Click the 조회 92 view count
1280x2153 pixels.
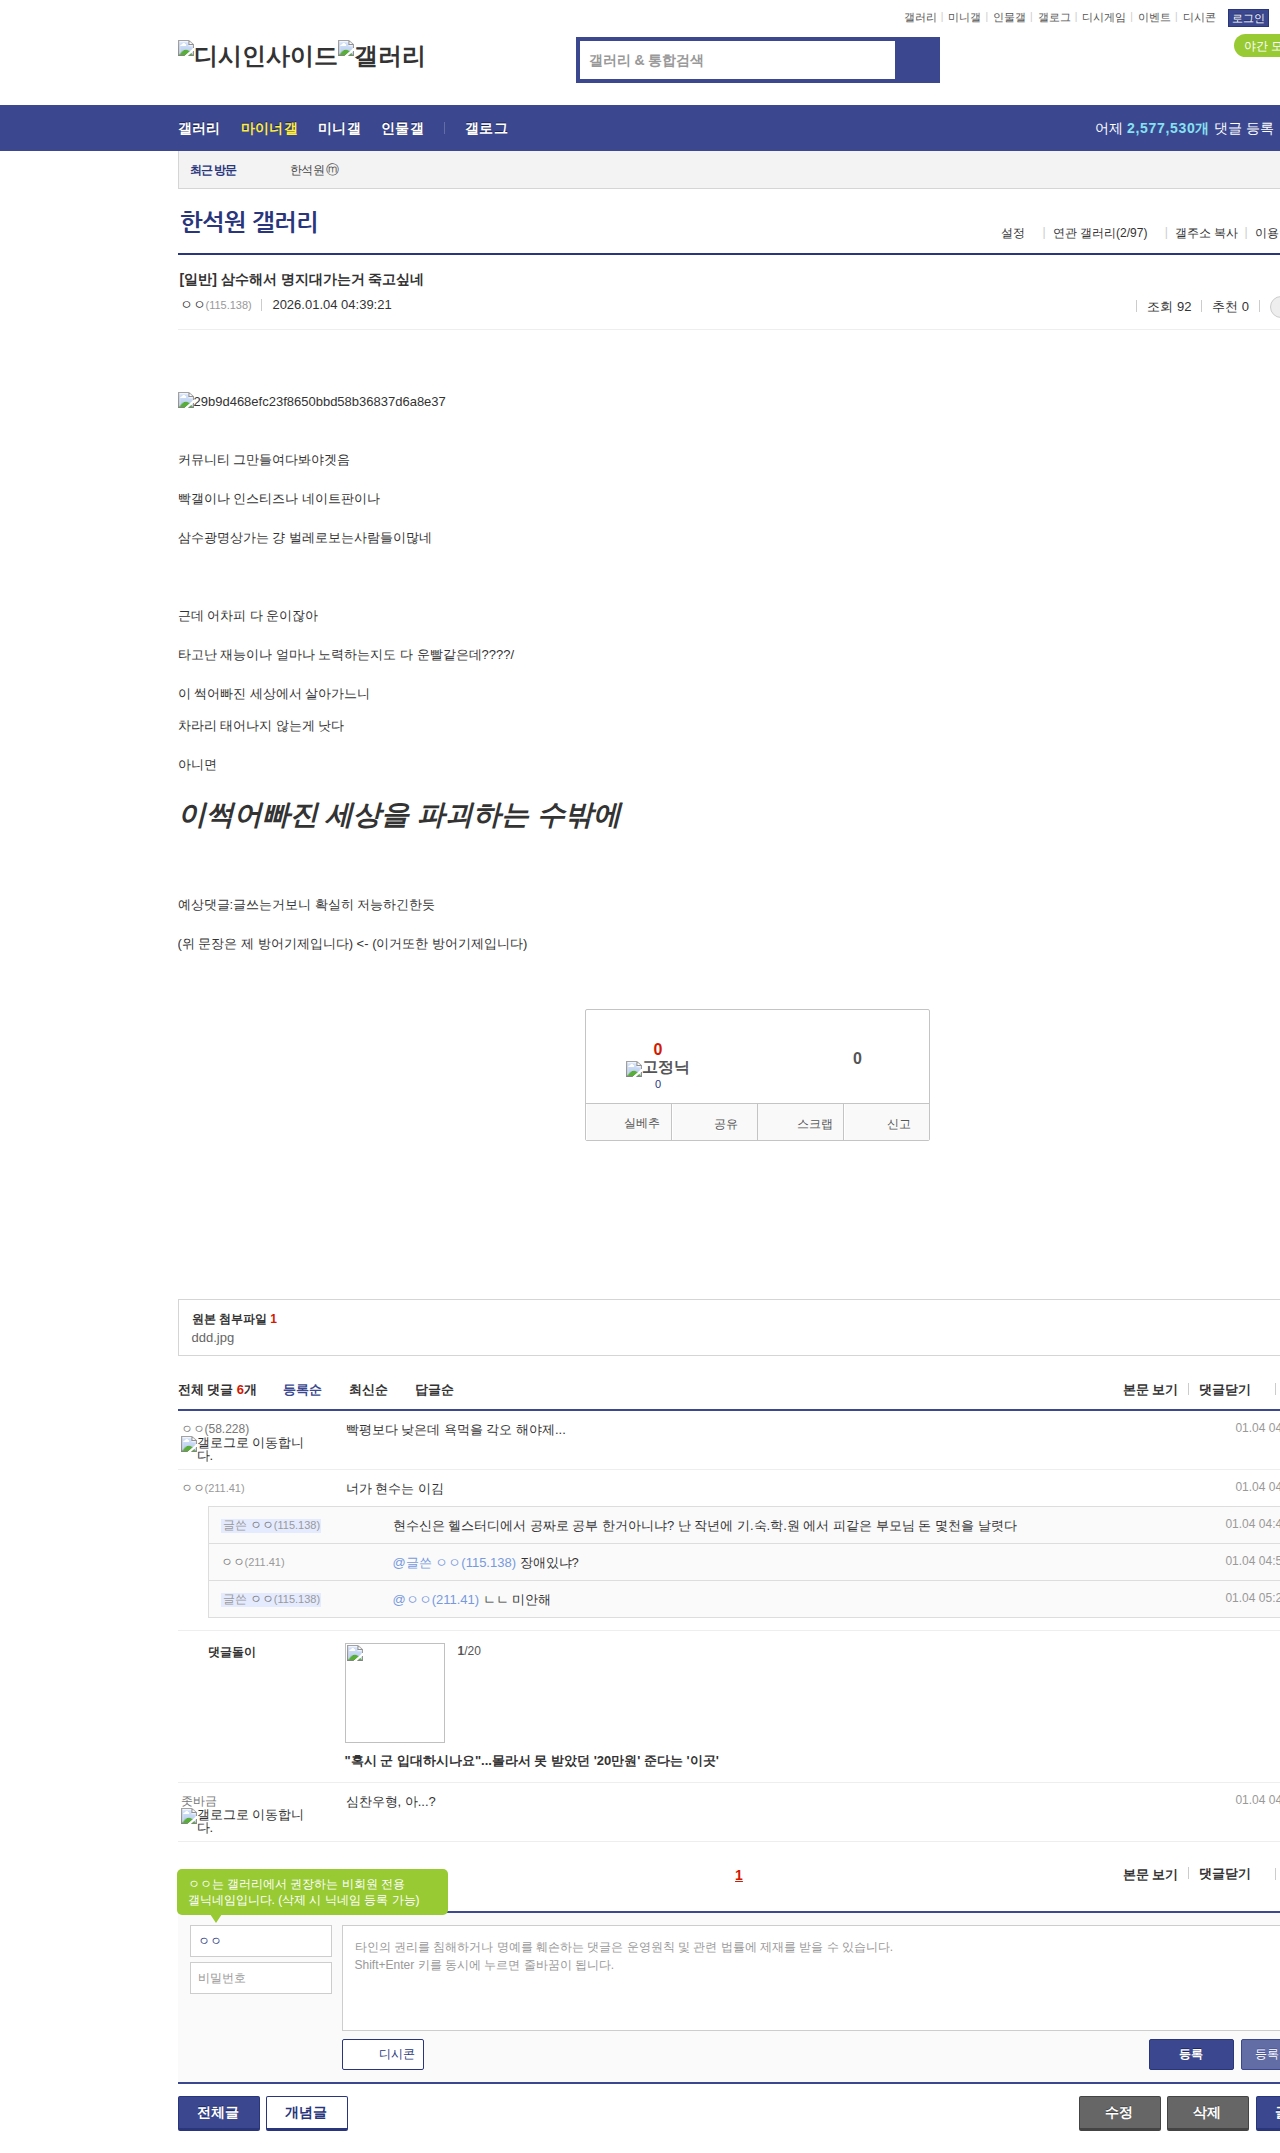[1169, 307]
